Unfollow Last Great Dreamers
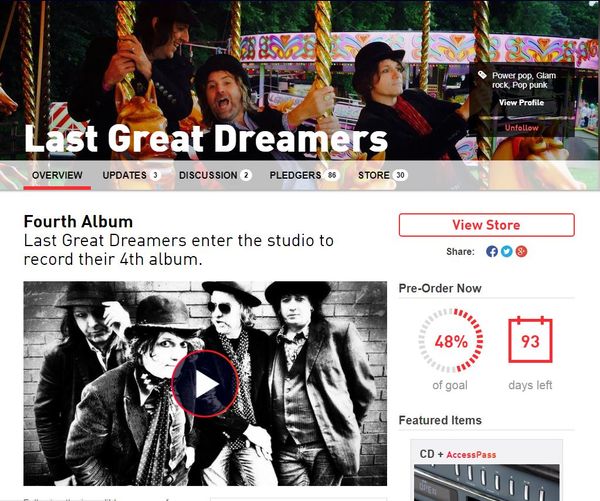Screen dimensions: 600x501 [x=522, y=128]
